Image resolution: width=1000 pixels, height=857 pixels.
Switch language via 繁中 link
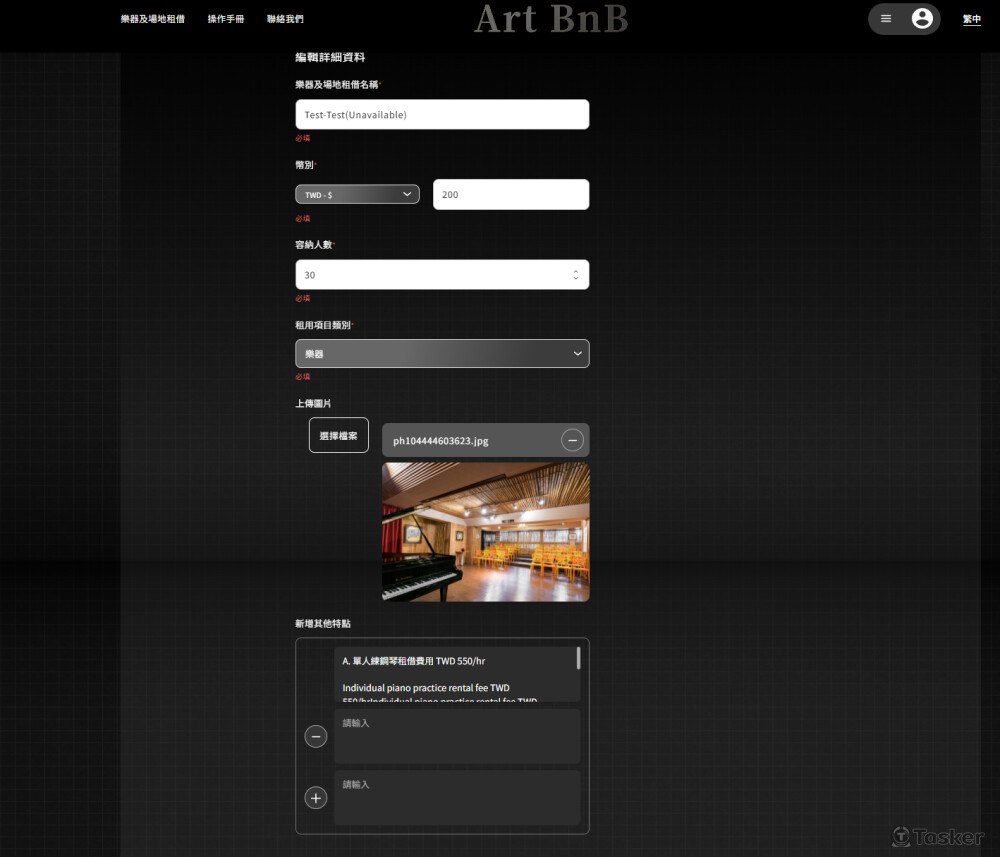click(x=971, y=19)
